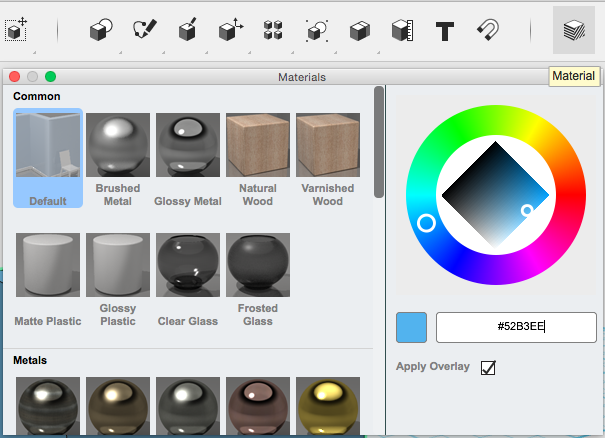Toggle the Apply Overlay checkbox
This screenshot has height=438, width=605.
tap(488, 367)
